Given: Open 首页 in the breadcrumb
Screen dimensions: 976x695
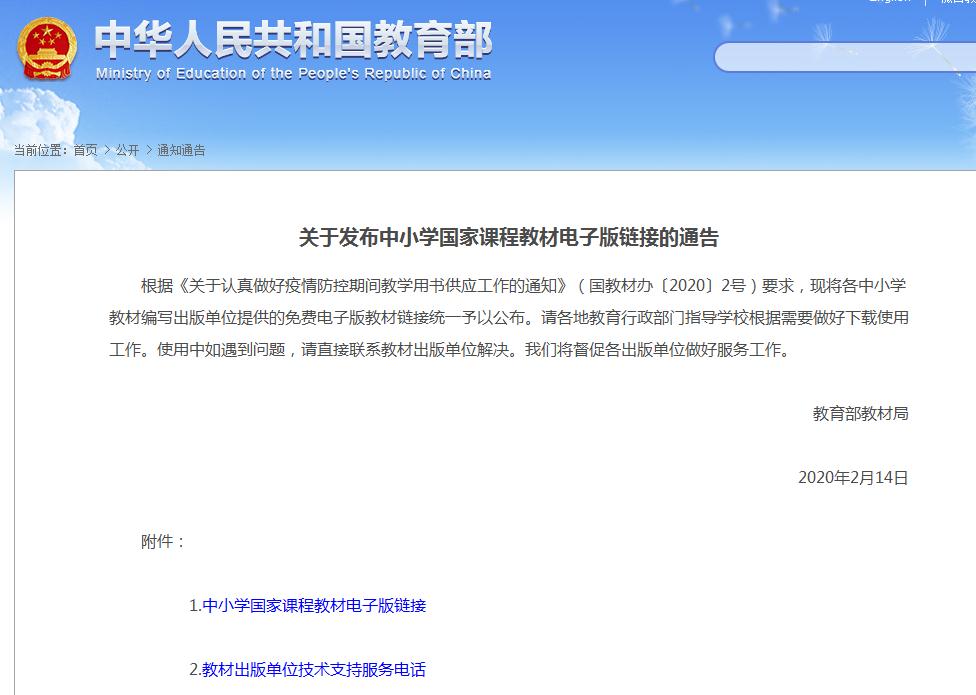Looking at the screenshot, I should tap(85, 150).
